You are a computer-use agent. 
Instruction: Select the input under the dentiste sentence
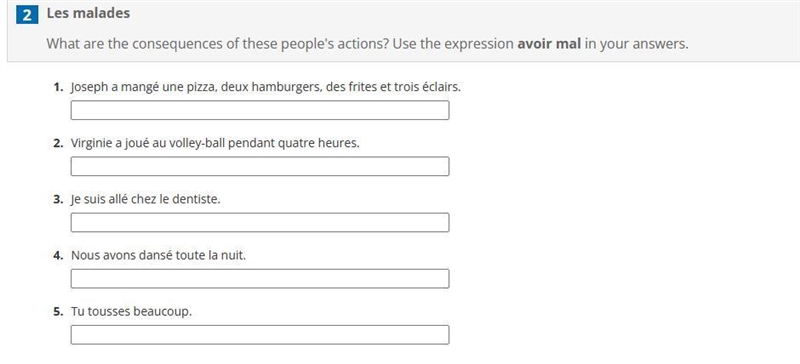260,223
